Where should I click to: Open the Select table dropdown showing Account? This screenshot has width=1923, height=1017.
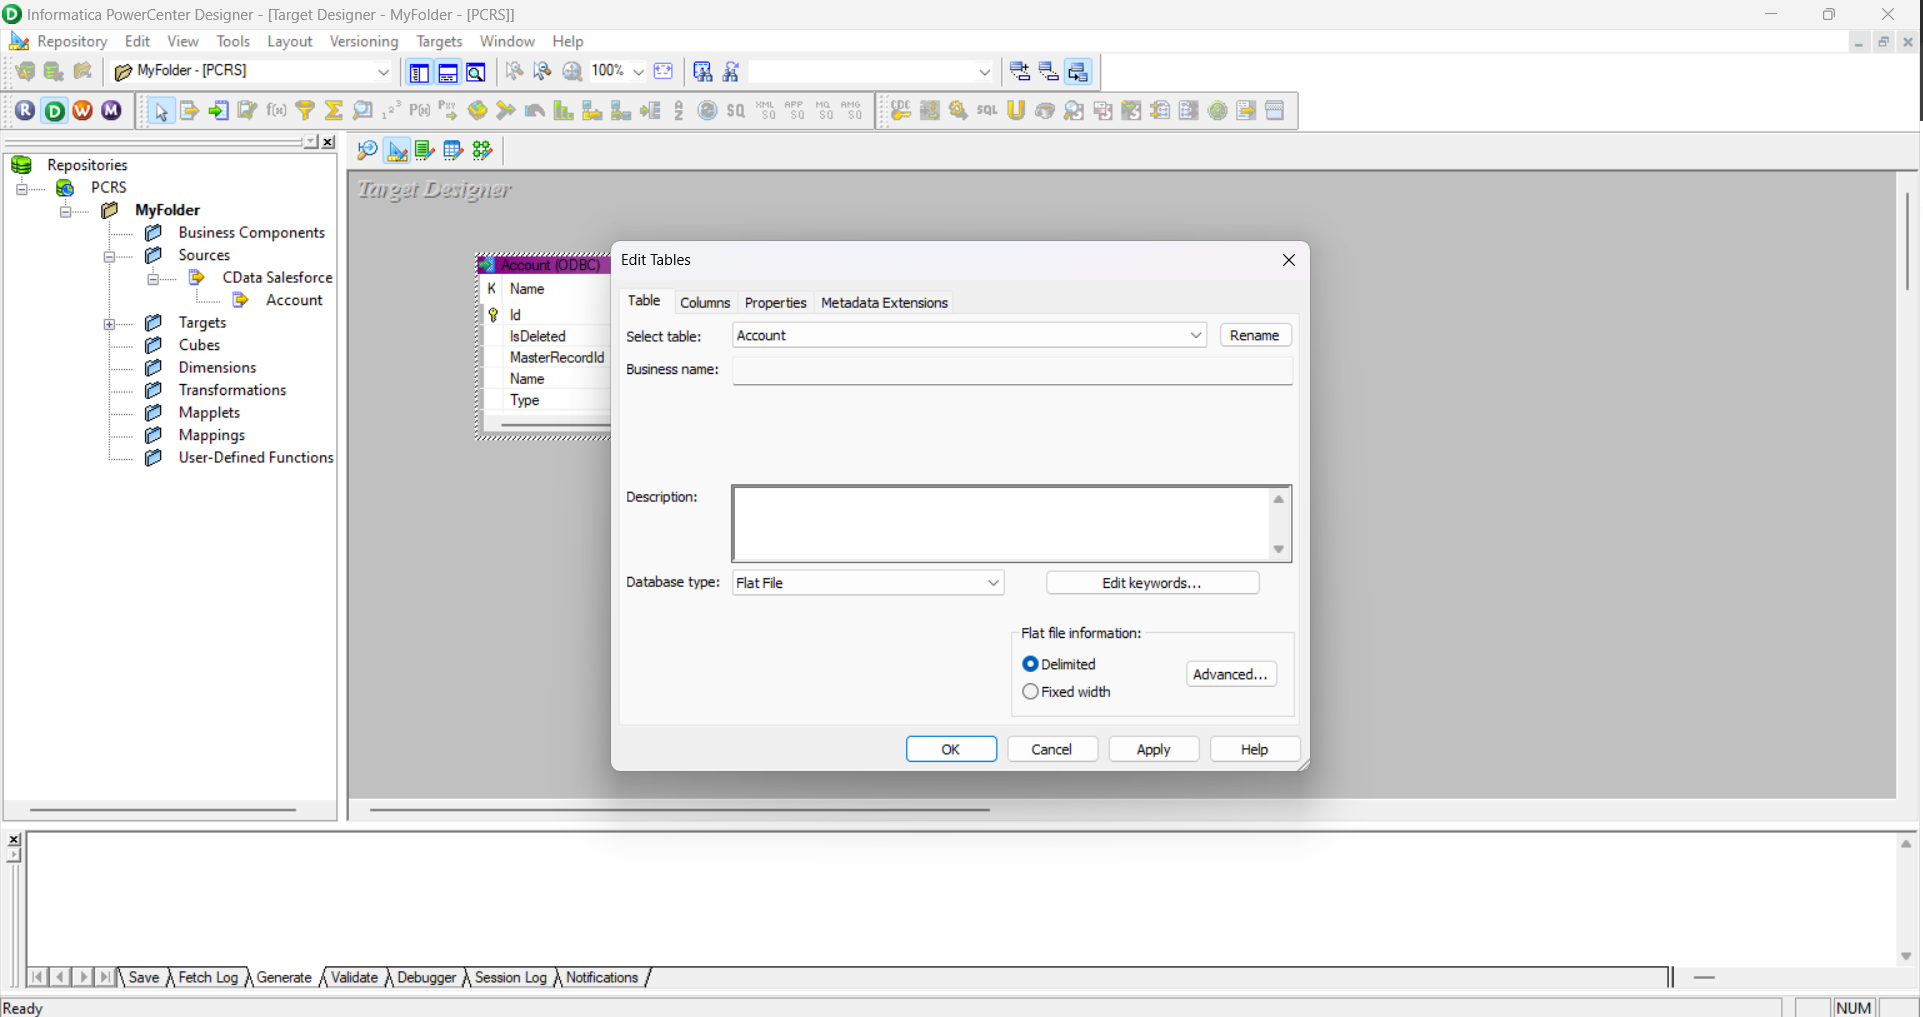(1195, 335)
